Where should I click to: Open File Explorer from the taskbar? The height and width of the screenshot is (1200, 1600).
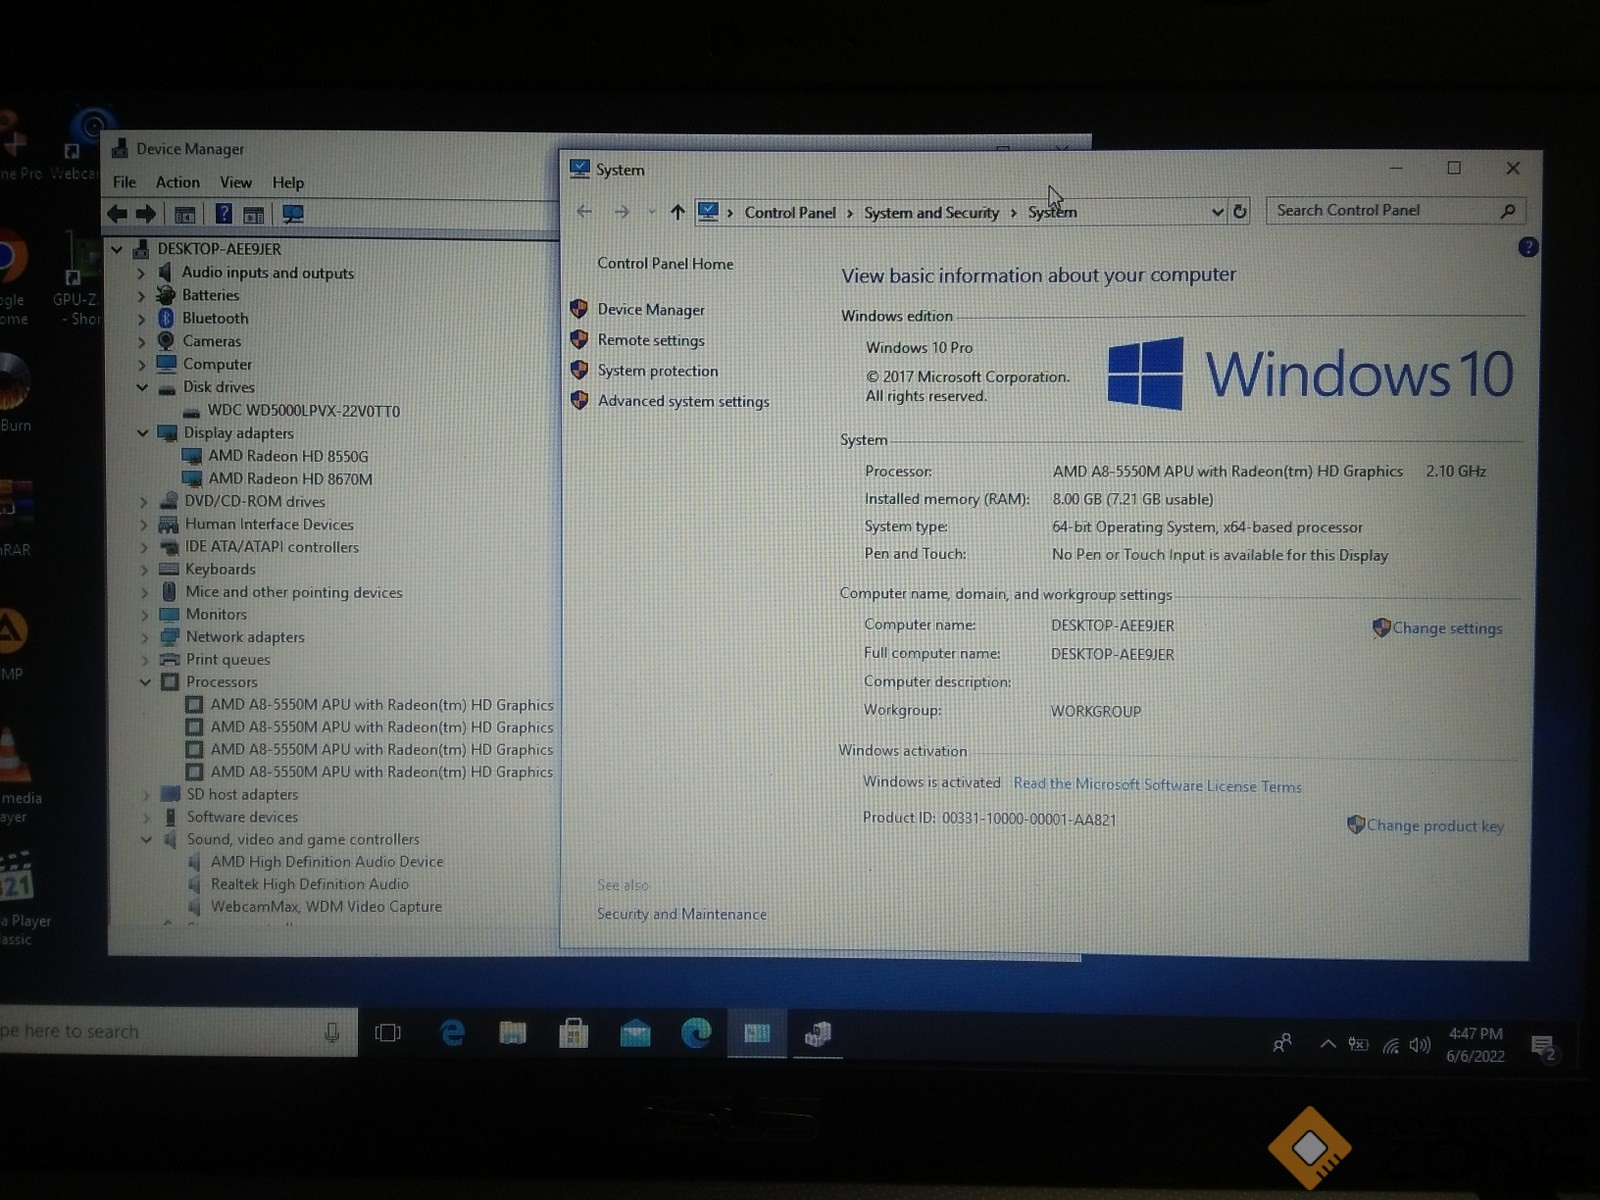513,1033
